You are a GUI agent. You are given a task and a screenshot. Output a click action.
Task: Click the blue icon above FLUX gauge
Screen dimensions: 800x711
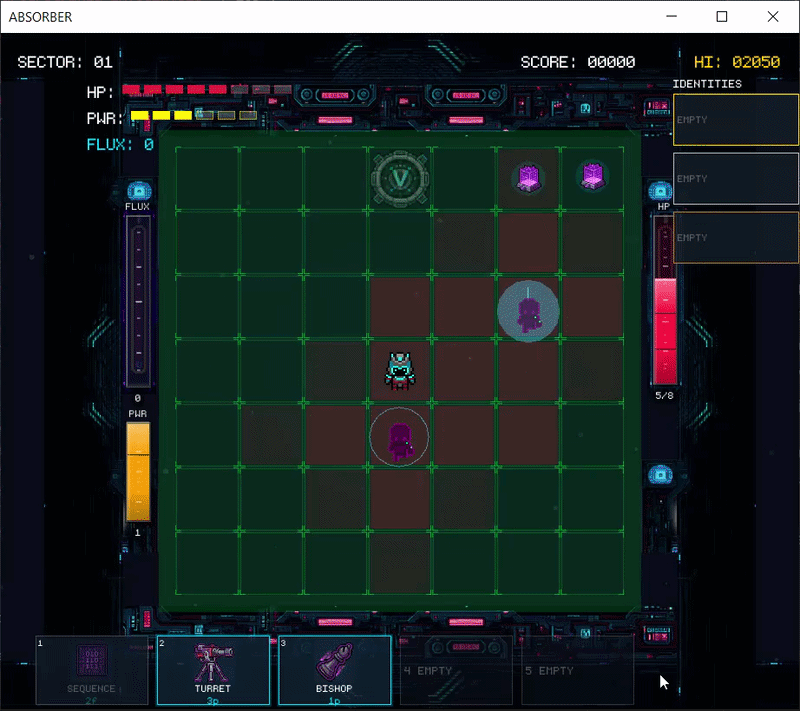[139, 191]
